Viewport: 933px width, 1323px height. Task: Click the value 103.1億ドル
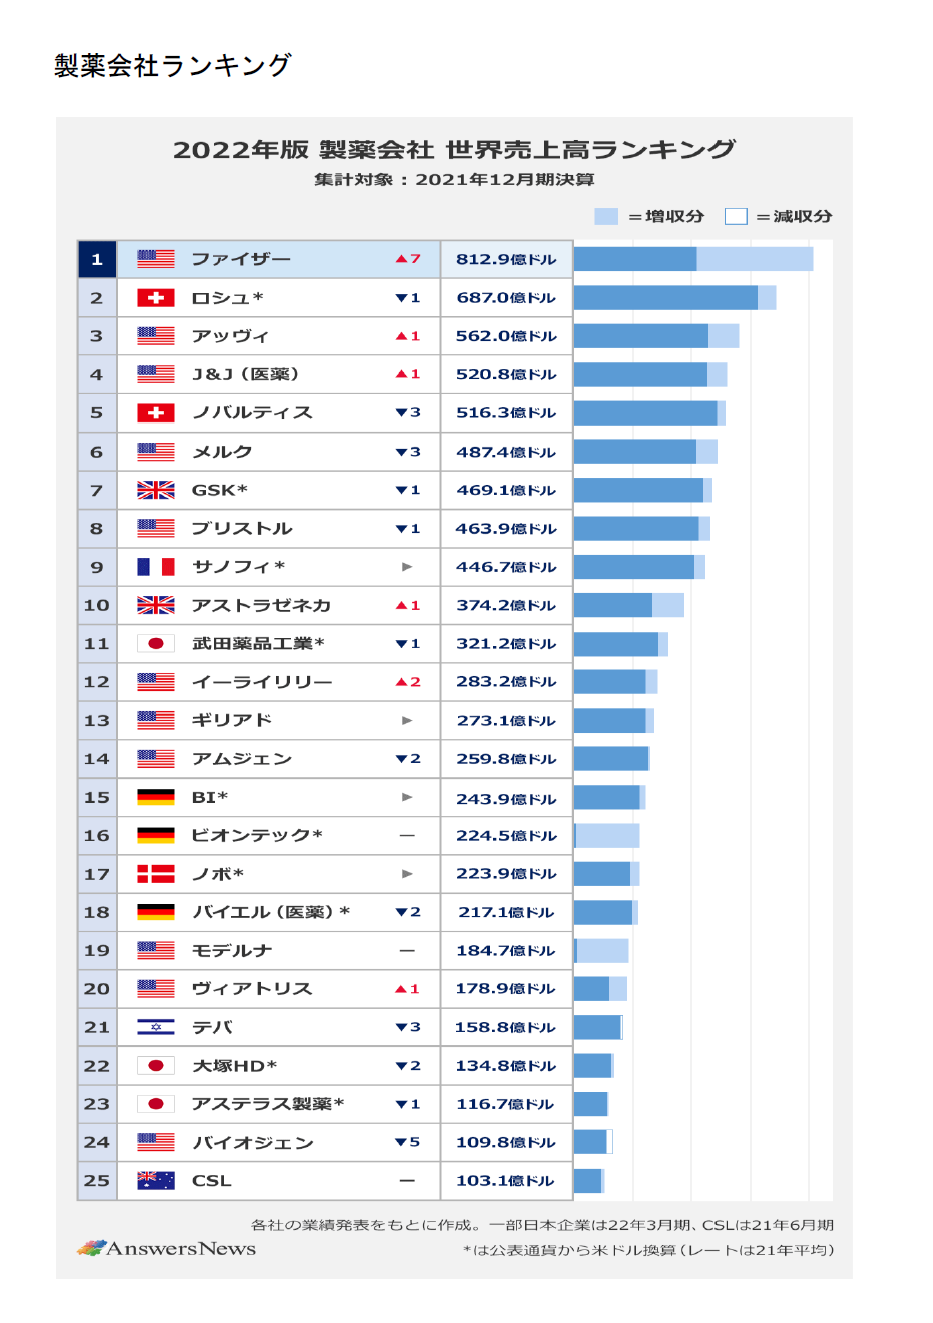tap(506, 1181)
